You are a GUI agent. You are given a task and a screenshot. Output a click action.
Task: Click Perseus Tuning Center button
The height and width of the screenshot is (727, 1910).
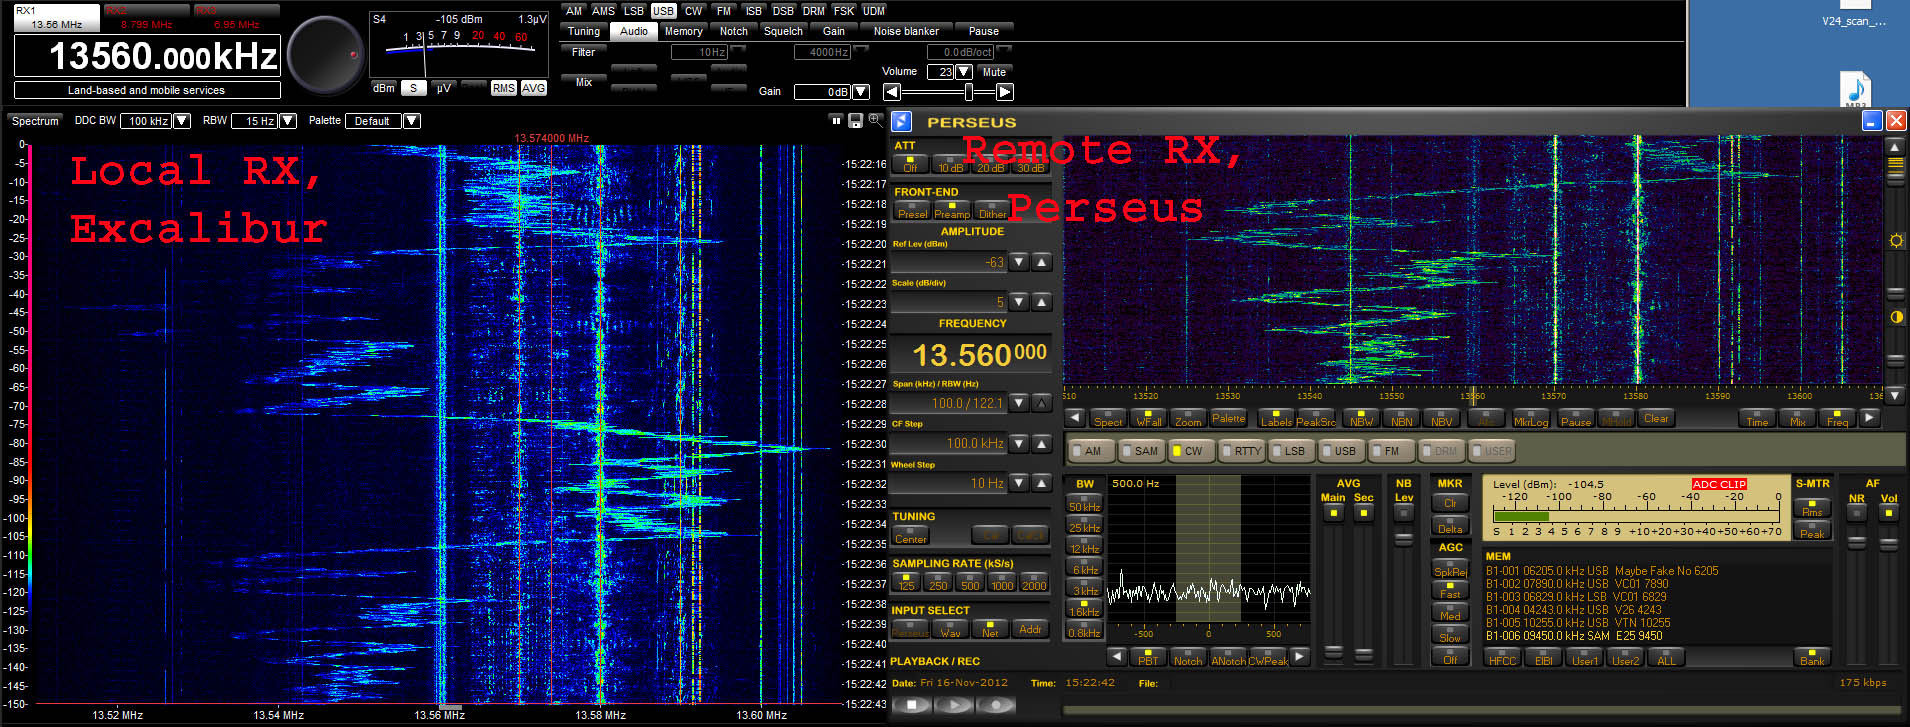tap(910, 536)
